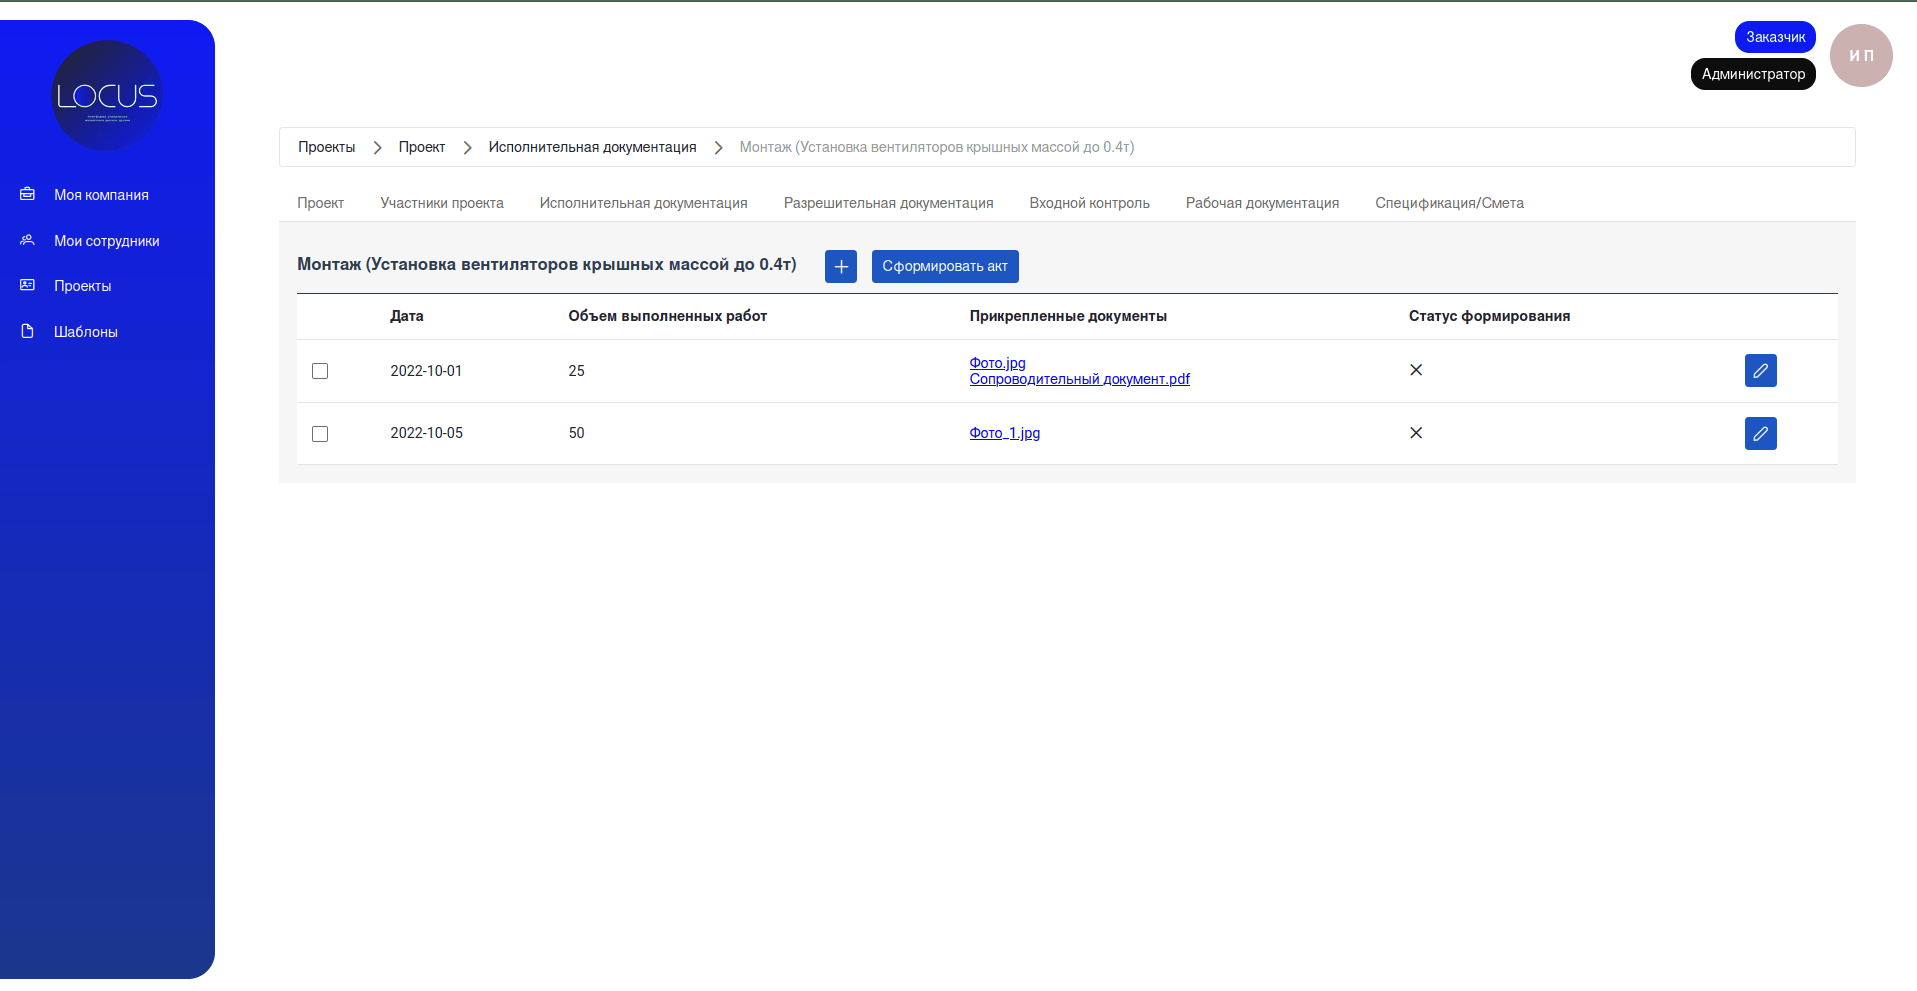Open the Спецификация/Смета tab

[1449, 203]
